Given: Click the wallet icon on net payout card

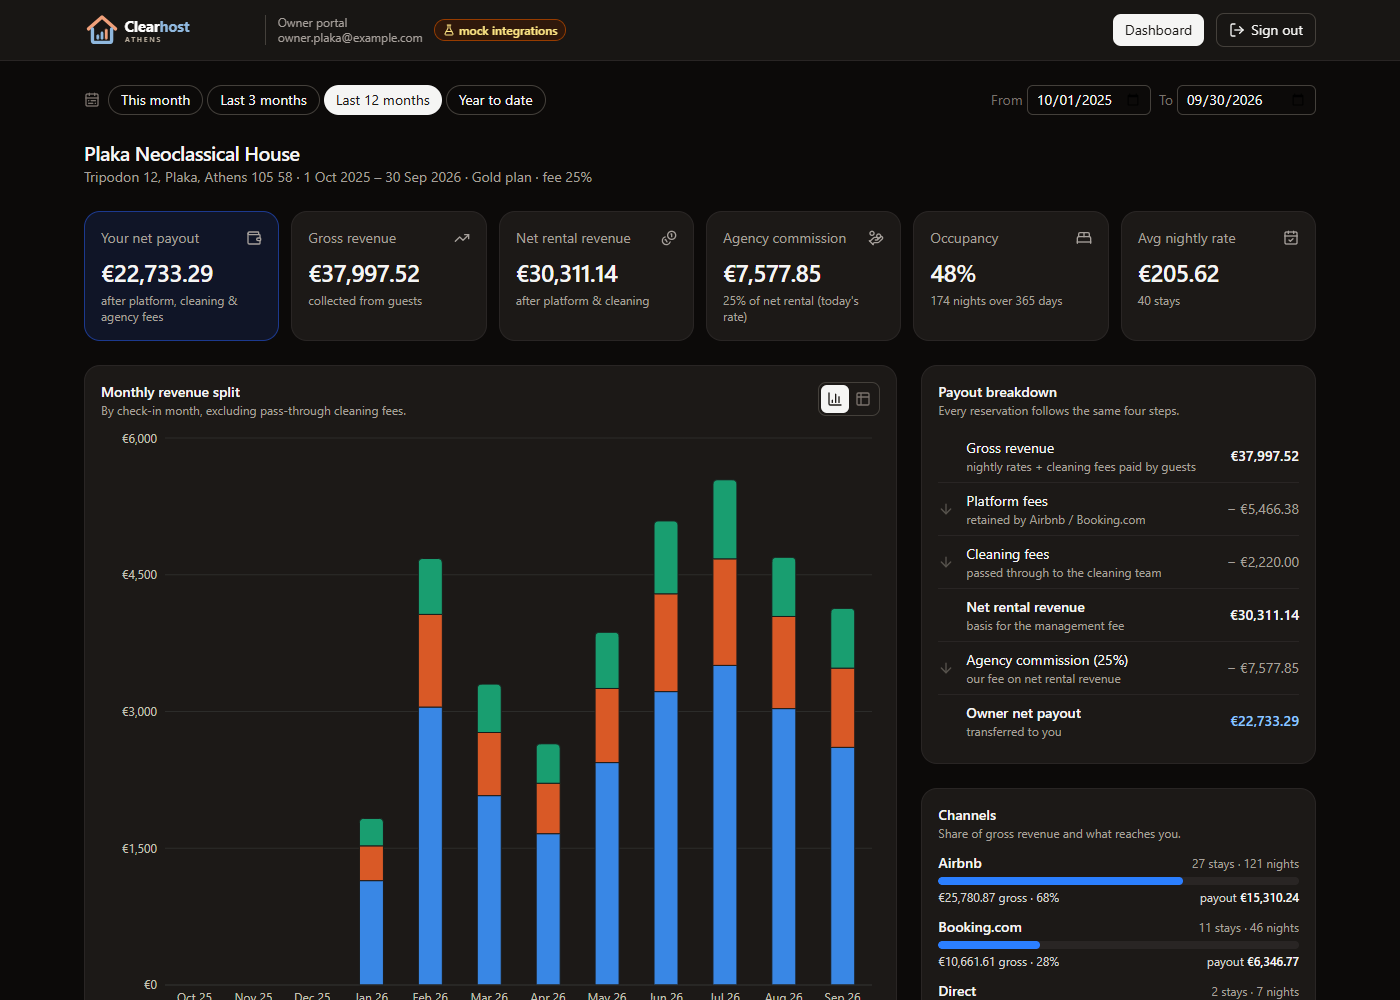Looking at the screenshot, I should pyautogui.click(x=254, y=238).
